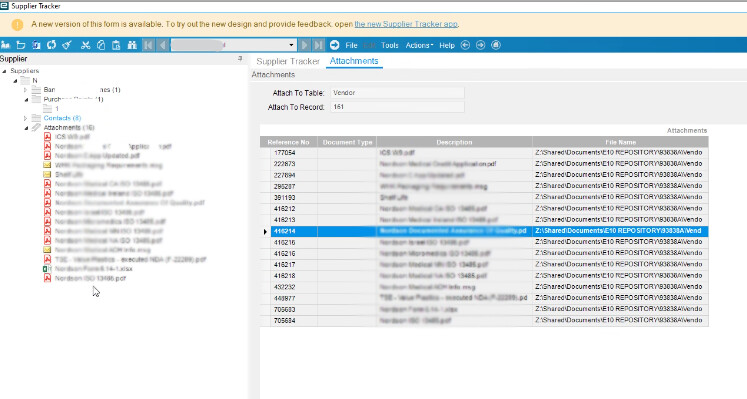Select grid cell 416218
The image size is (747, 399).
(x=294, y=276)
